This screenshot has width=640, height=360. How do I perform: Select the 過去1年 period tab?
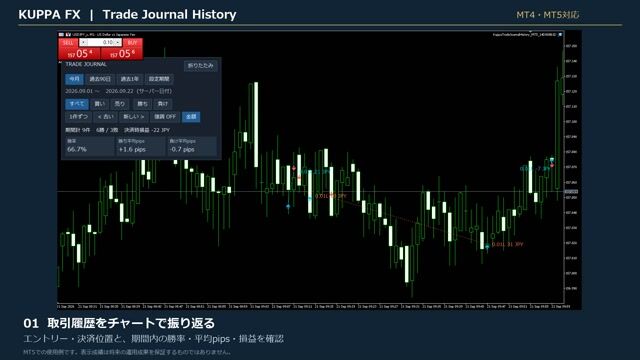tap(129, 79)
